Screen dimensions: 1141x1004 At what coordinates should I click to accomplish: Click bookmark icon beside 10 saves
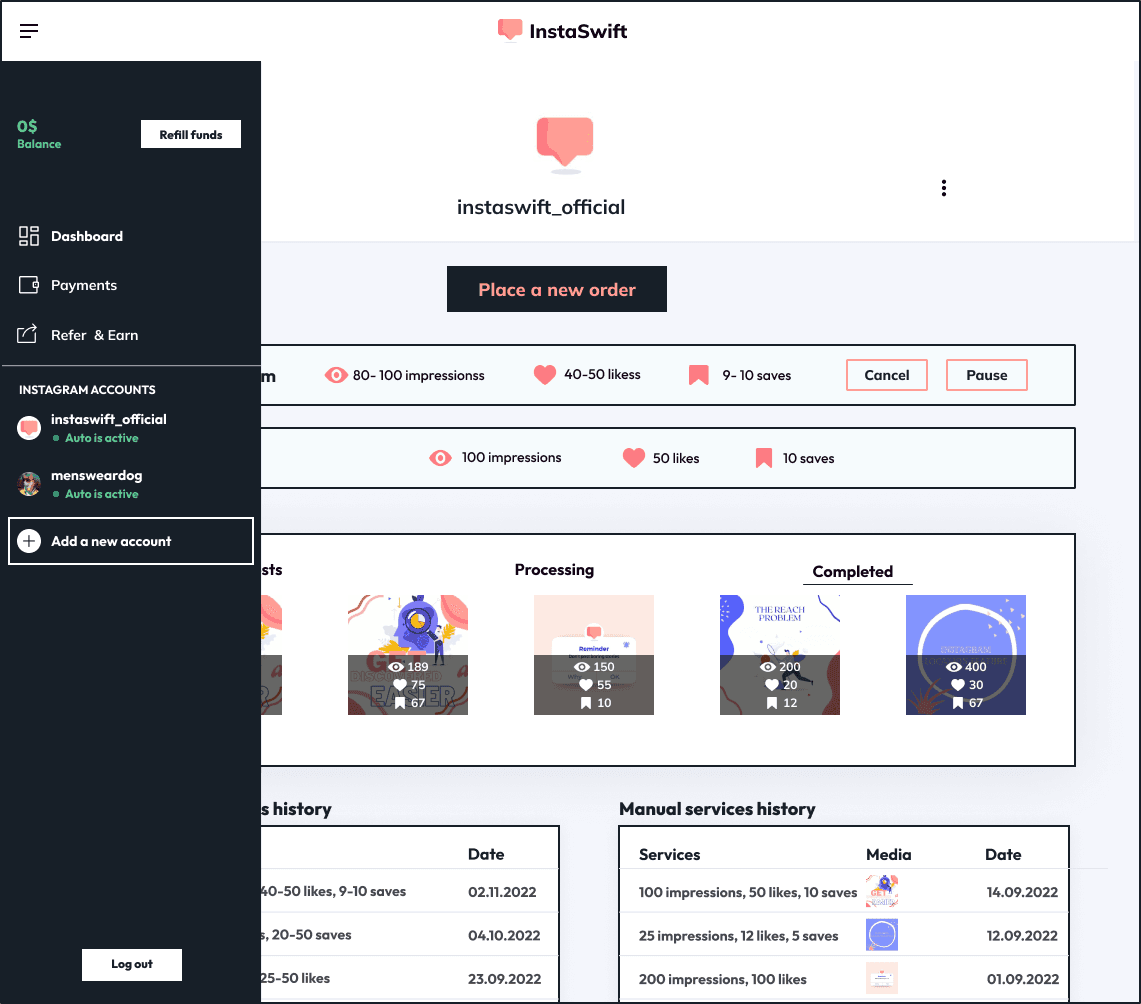763,458
